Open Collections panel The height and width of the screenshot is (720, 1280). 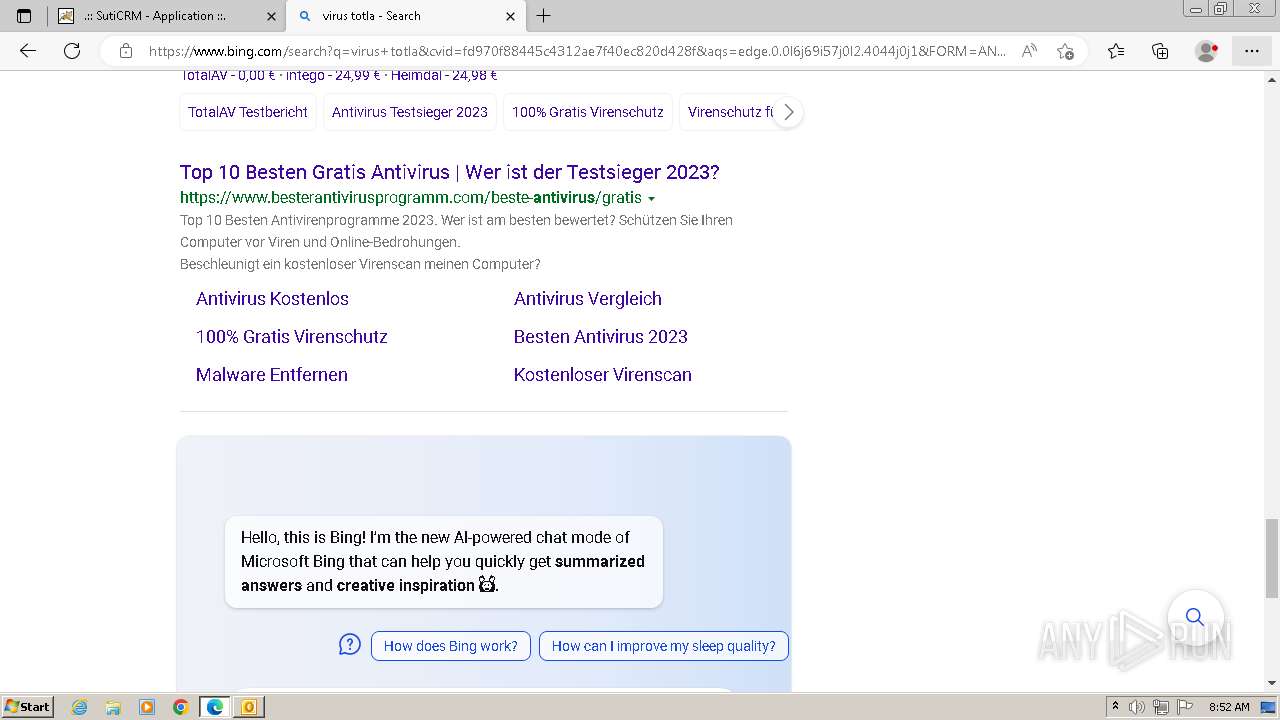1160,51
